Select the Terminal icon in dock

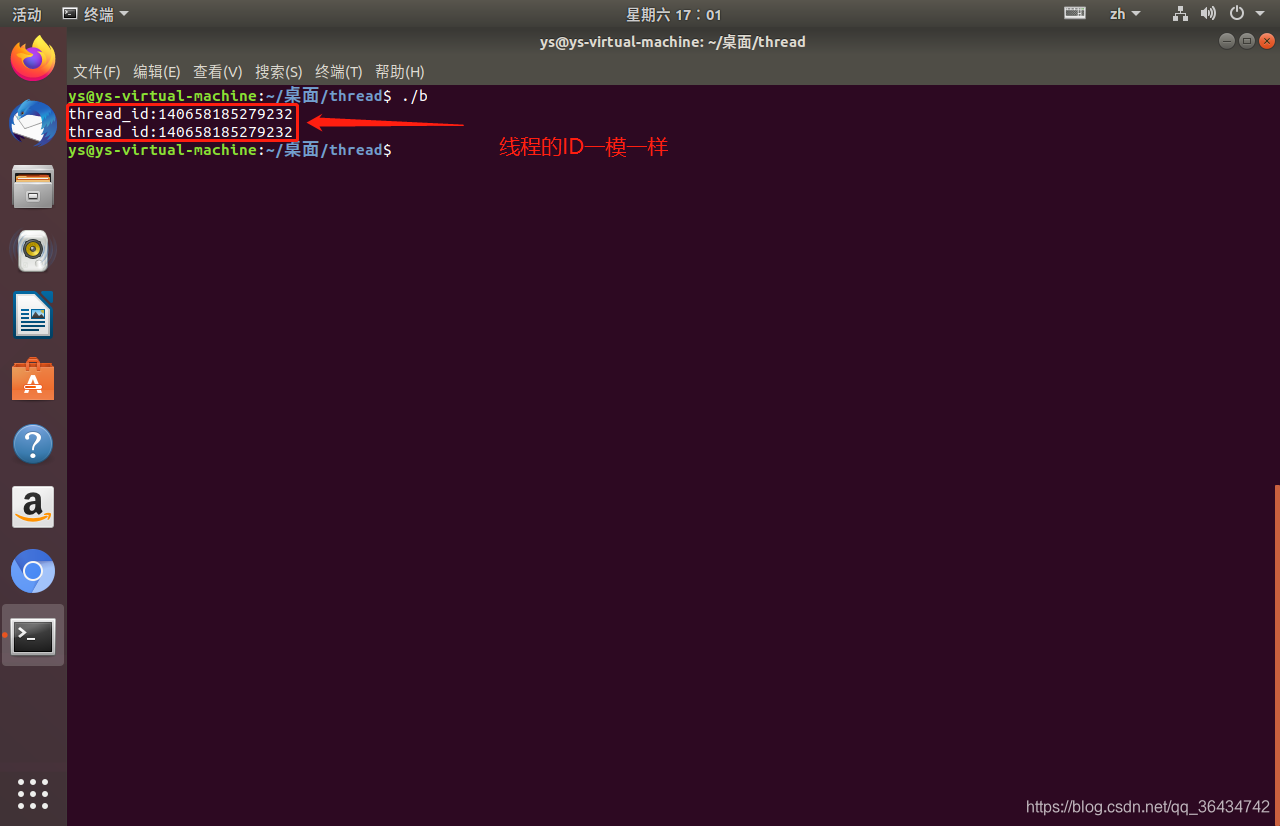click(x=33, y=636)
